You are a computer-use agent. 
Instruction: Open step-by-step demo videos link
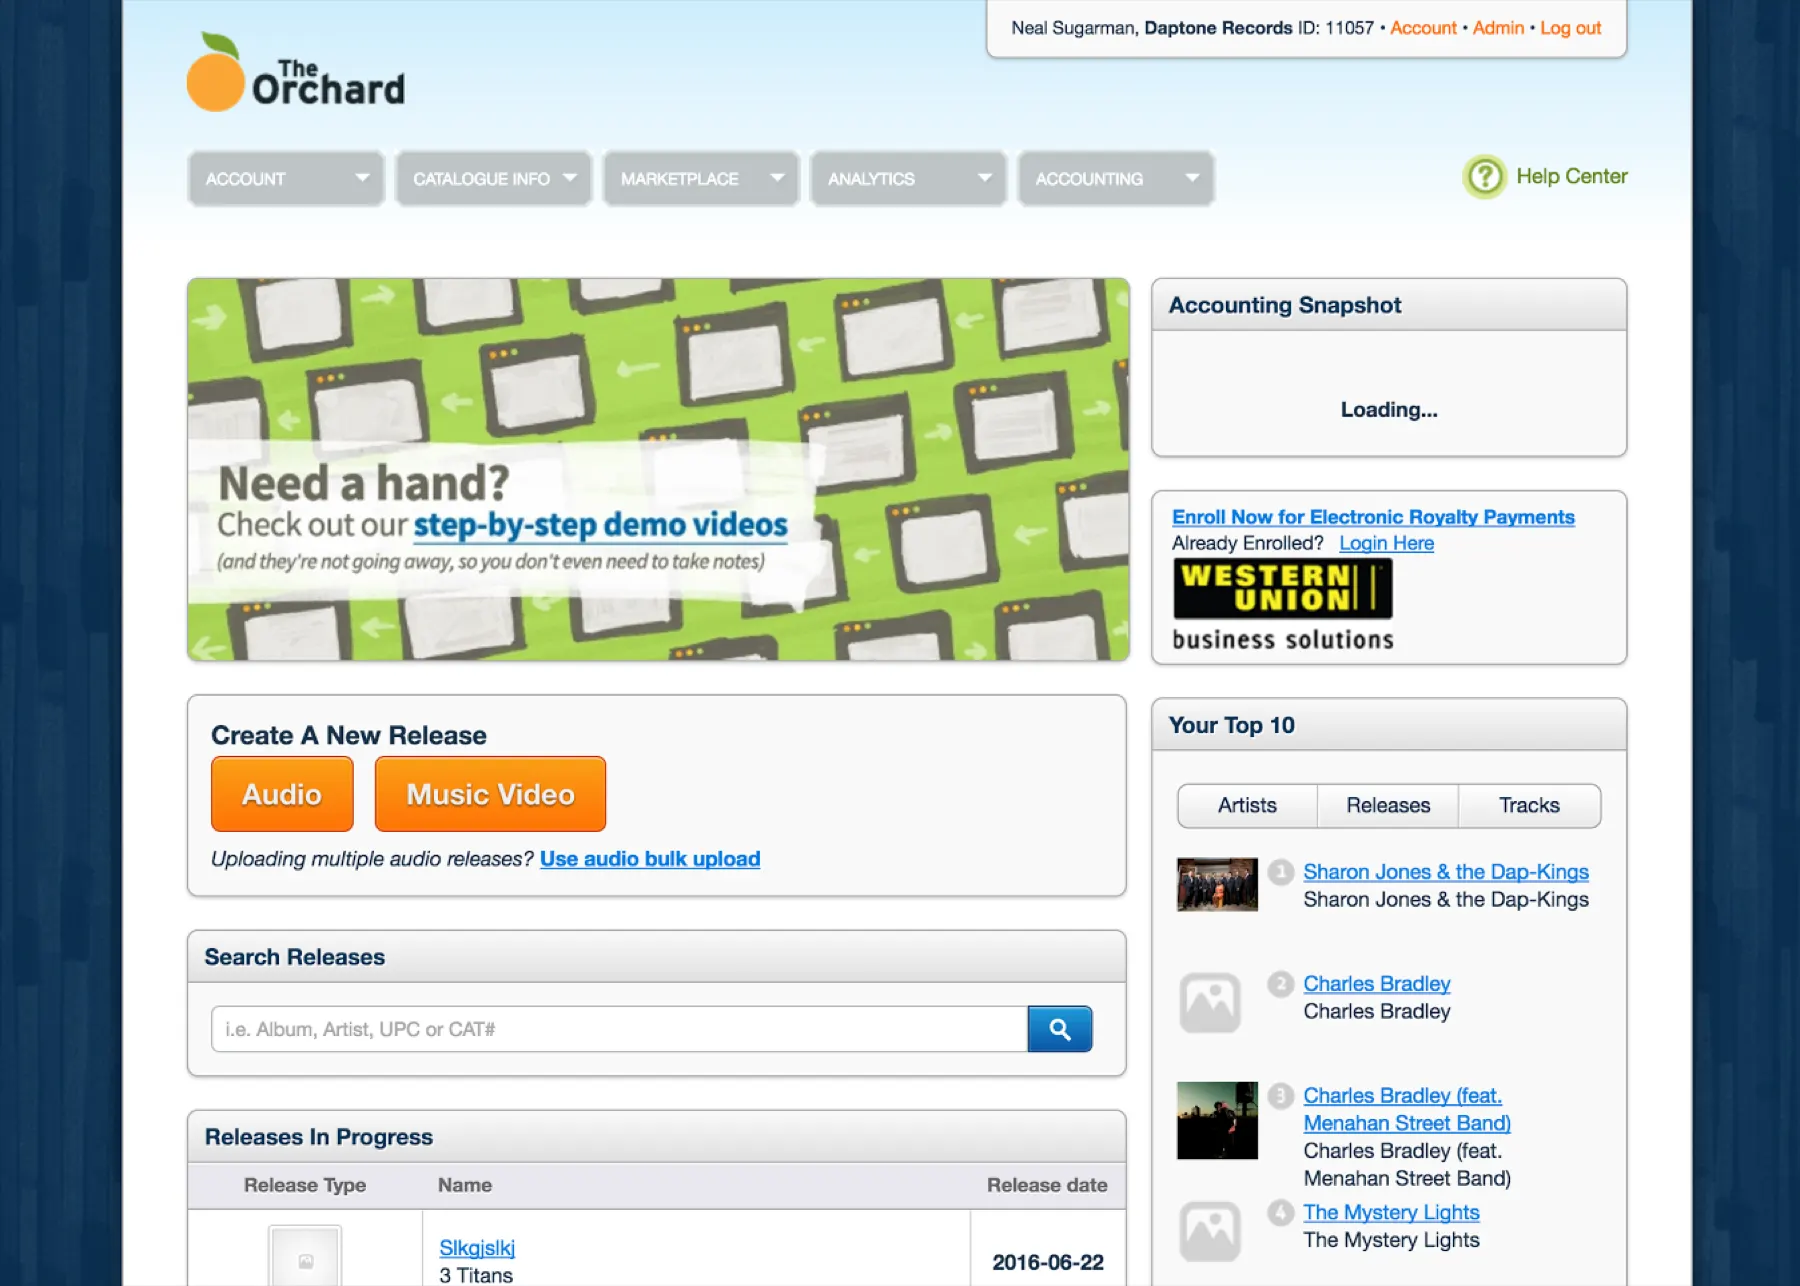[x=600, y=525]
